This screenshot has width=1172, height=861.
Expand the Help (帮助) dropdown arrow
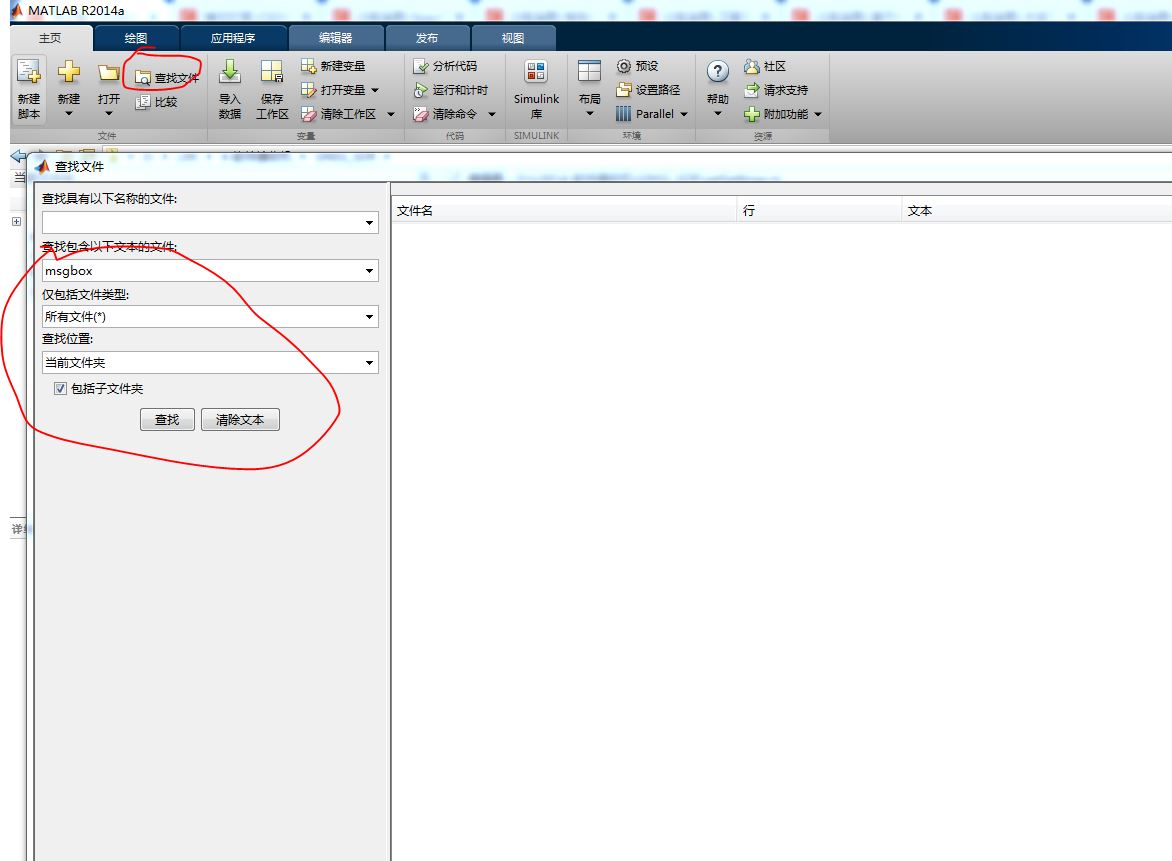point(718,114)
